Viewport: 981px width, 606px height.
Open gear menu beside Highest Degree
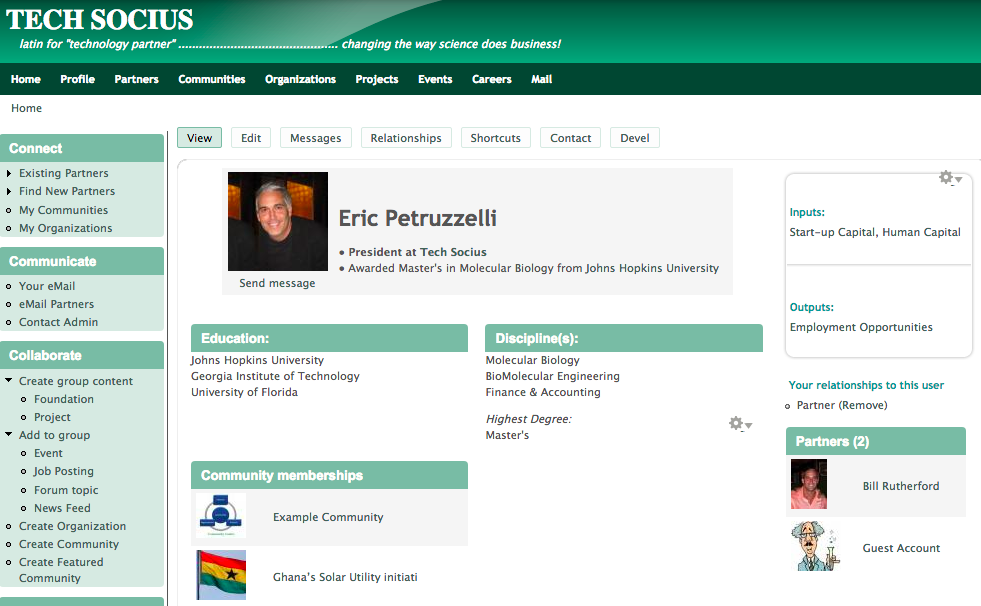coord(739,424)
